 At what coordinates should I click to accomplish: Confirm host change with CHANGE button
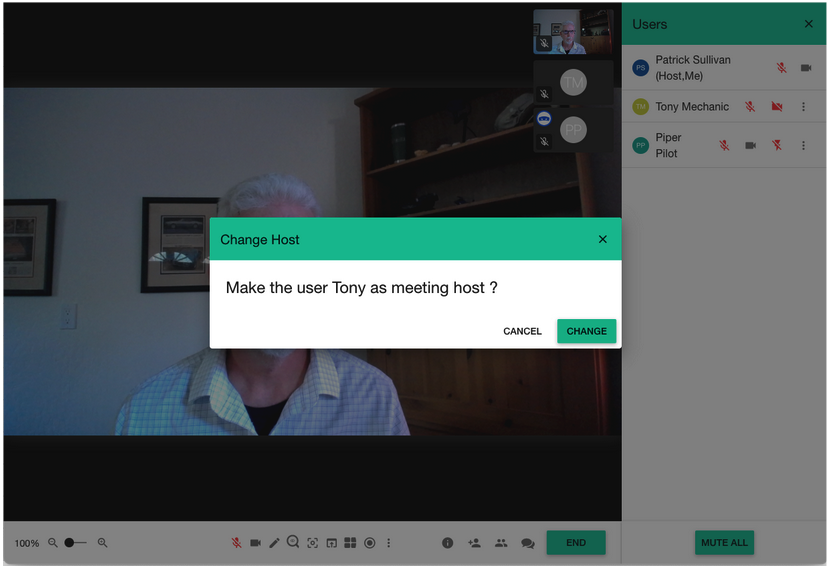586,331
